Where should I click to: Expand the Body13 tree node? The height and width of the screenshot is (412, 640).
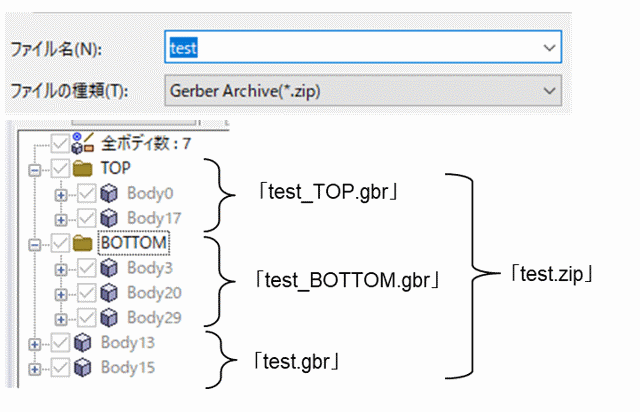point(36,343)
